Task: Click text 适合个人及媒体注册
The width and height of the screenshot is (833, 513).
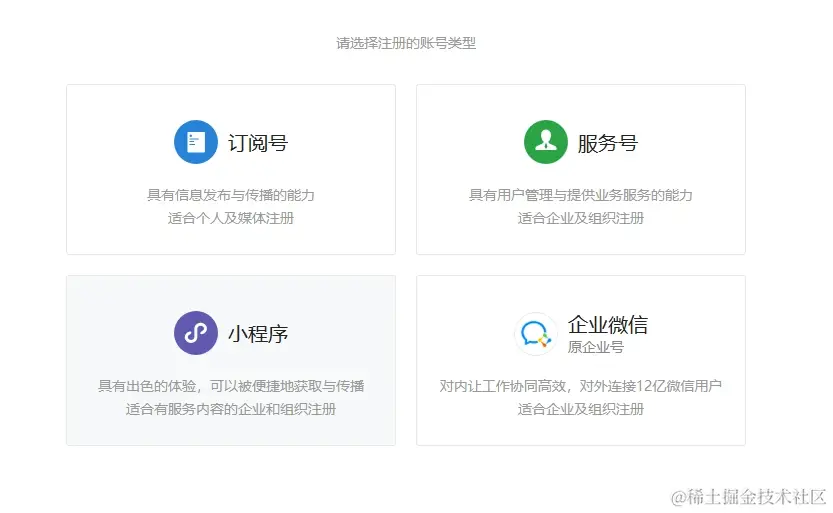Action: click(231, 218)
